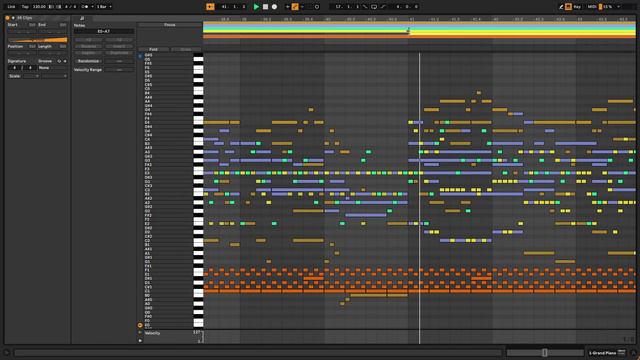Click the C3 piano key
Viewport: 640px width, 360px height.
tap(198, 190)
